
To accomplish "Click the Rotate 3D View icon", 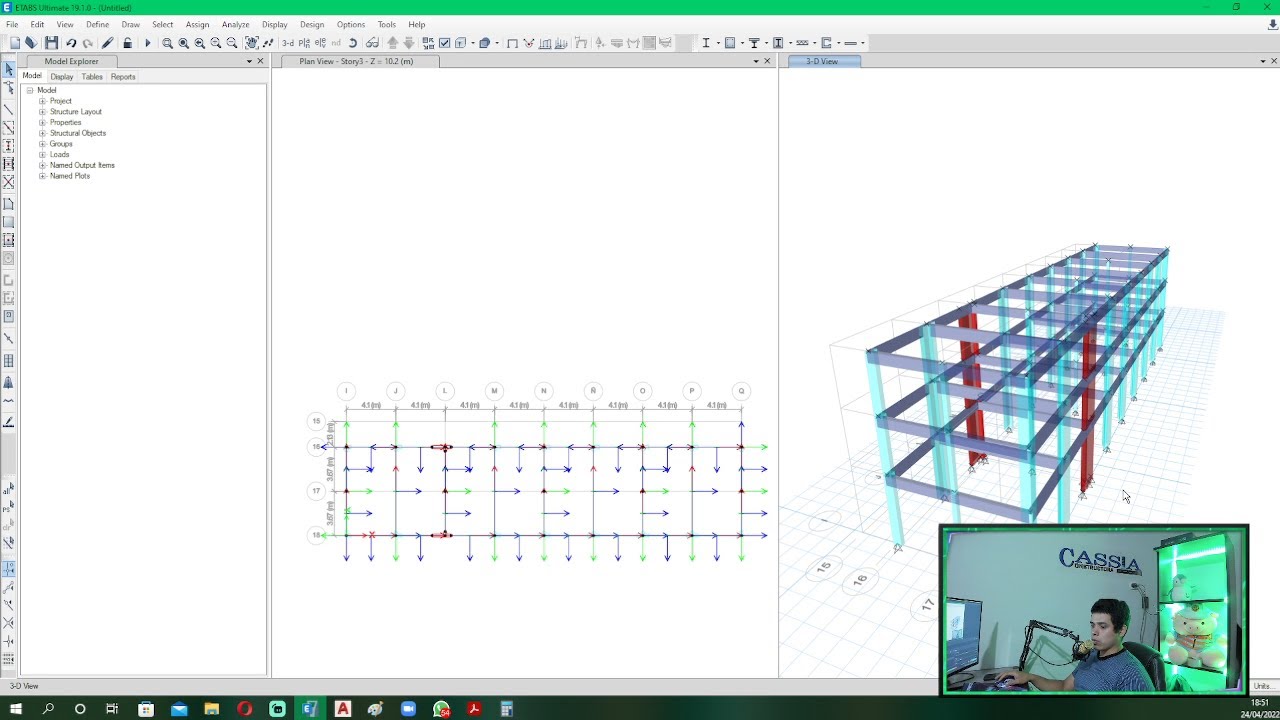I will [x=353, y=43].
